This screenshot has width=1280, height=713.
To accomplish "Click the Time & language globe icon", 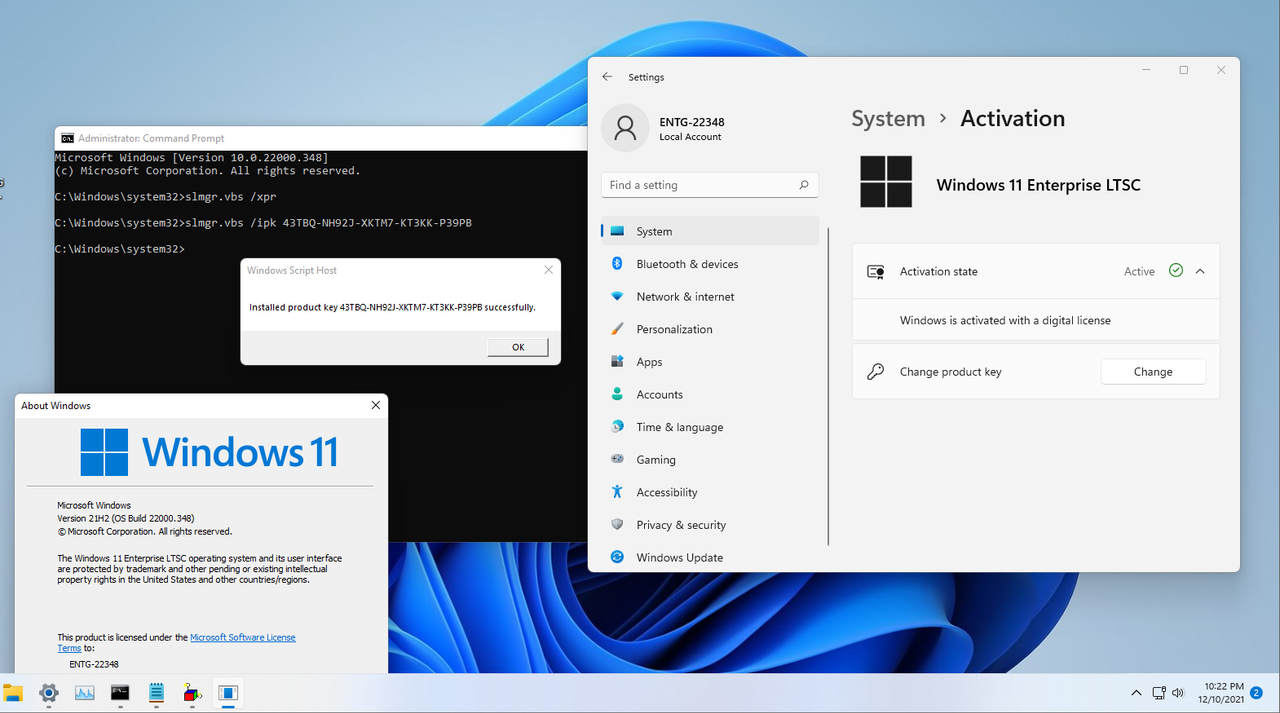I will point(617,427).
